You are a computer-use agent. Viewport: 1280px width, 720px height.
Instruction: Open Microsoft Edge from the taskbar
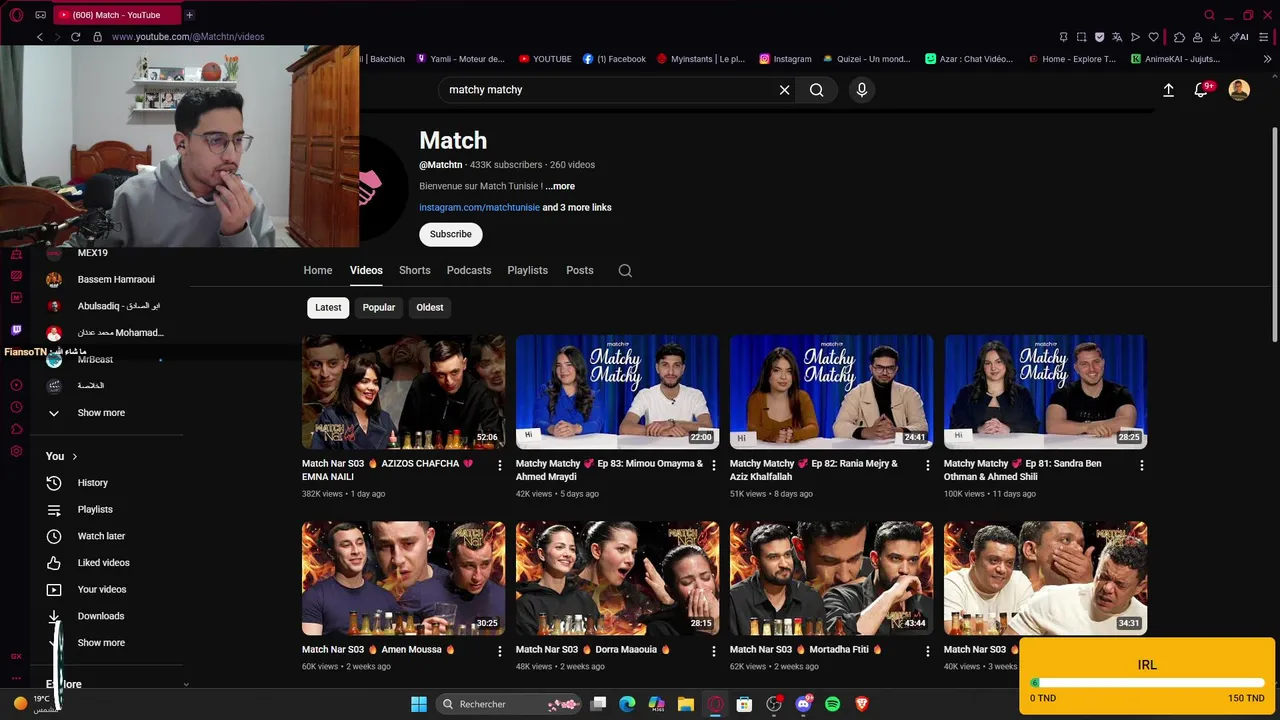coord(627,704)
